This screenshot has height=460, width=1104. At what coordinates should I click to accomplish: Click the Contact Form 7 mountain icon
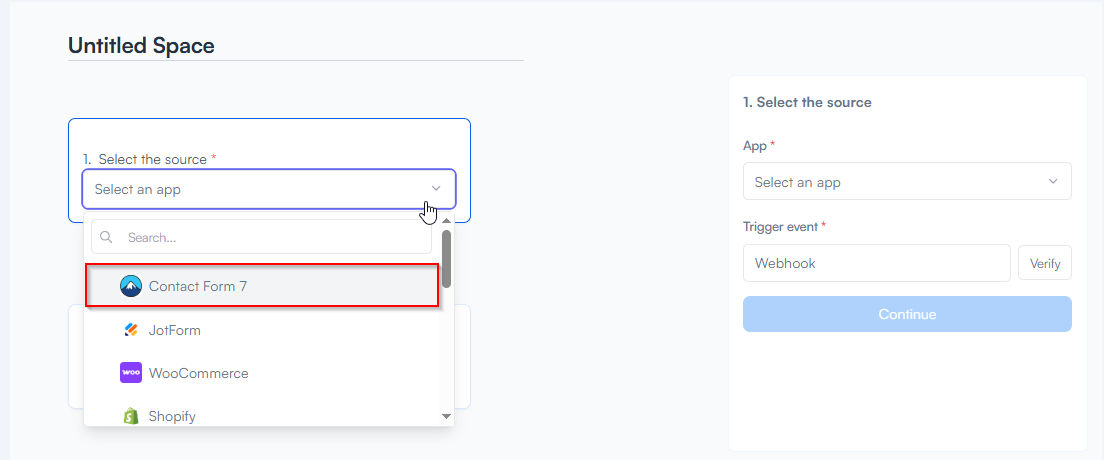[x=131, y=286]
